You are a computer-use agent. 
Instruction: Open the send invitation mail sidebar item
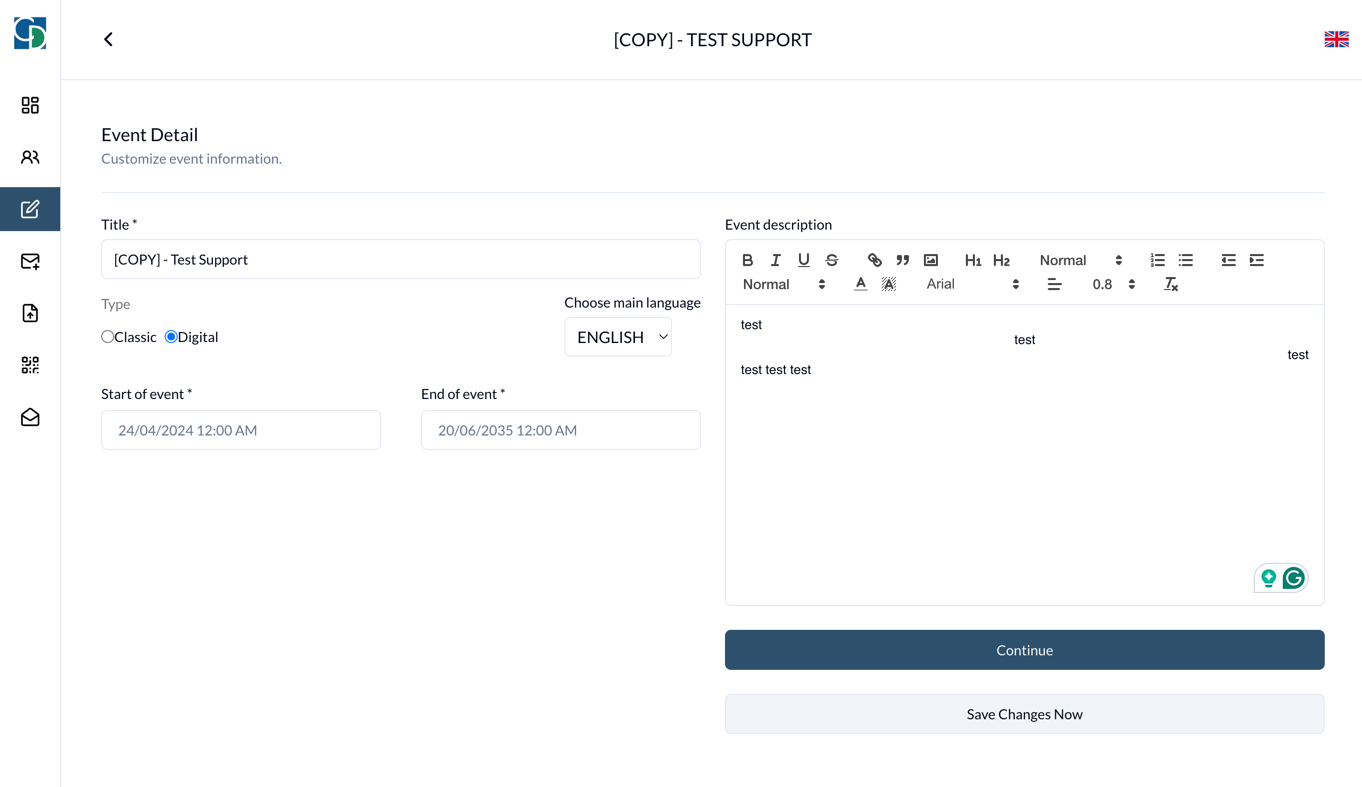tap(30, 261)
